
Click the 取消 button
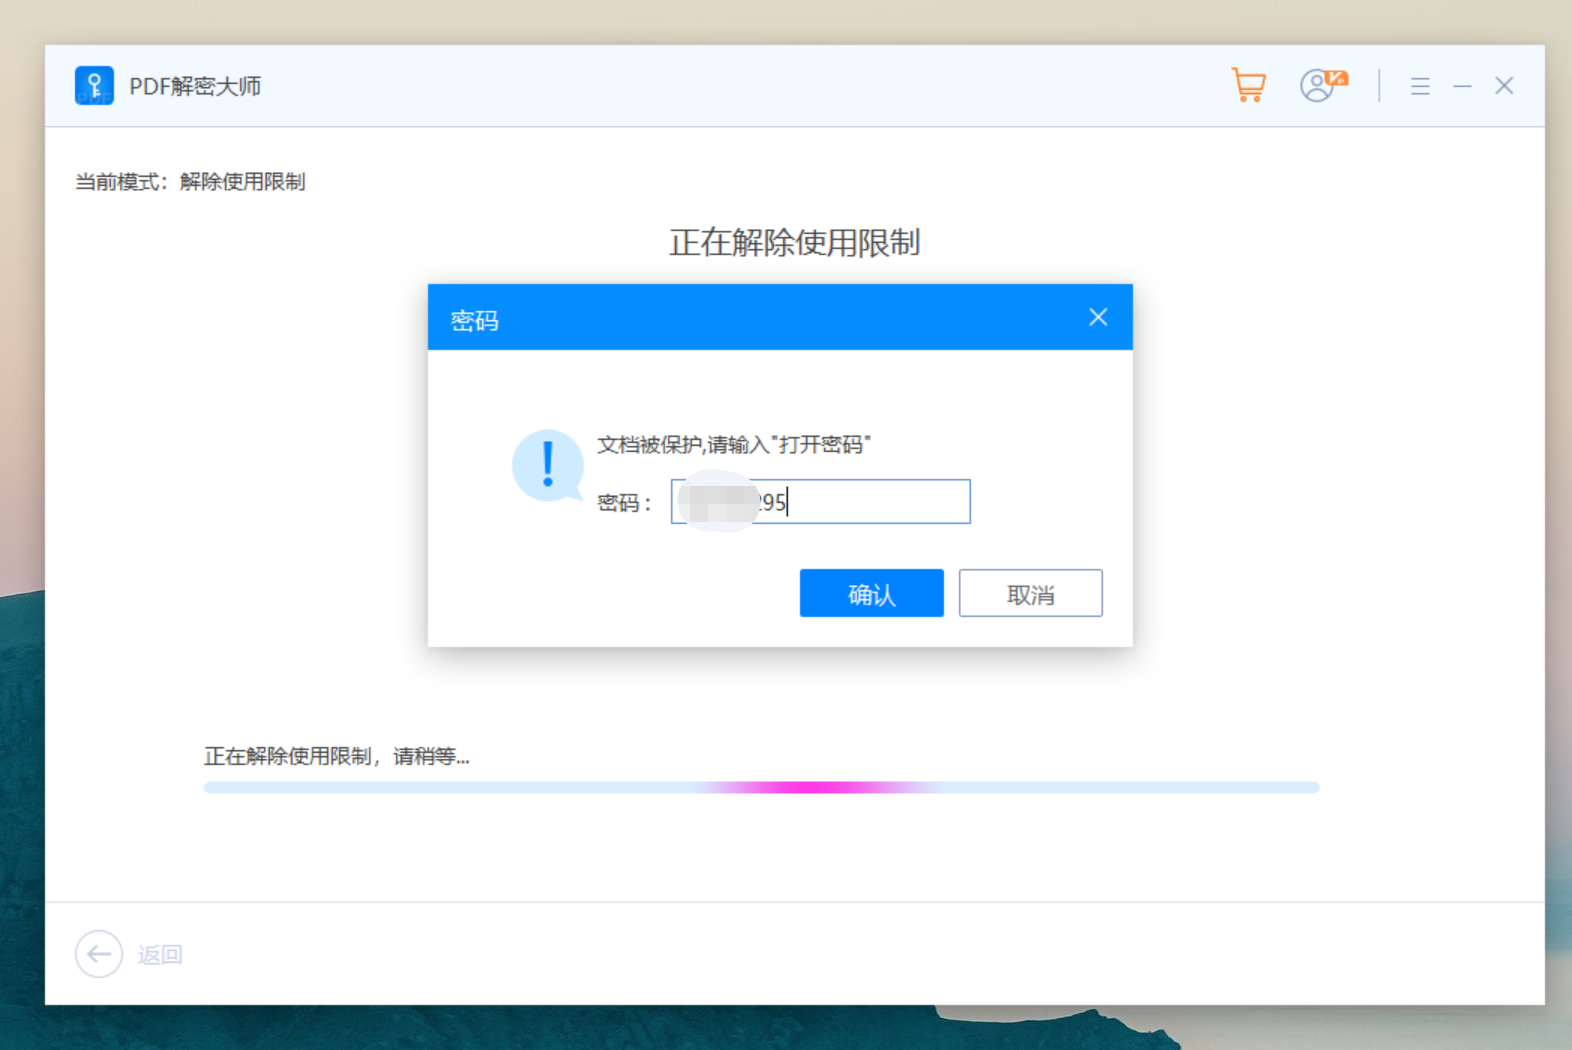pyautogui.click(x=1030, y=593)
